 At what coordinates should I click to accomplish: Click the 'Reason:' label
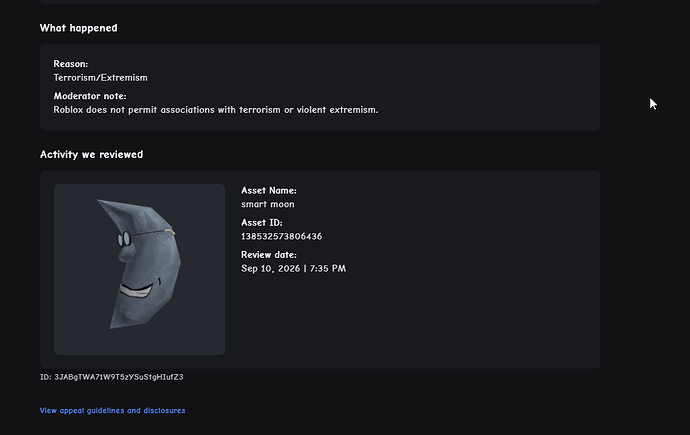(71, 64)
